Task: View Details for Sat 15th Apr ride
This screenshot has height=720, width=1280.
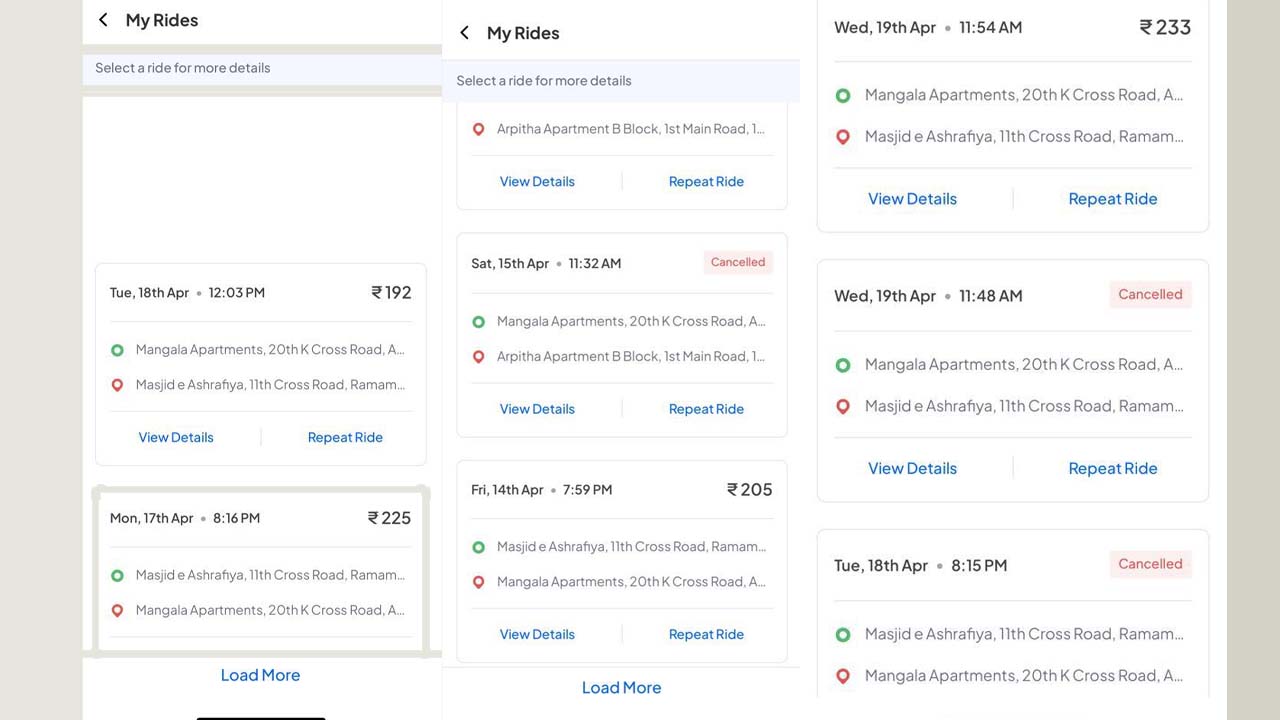Action: (537, 409)
